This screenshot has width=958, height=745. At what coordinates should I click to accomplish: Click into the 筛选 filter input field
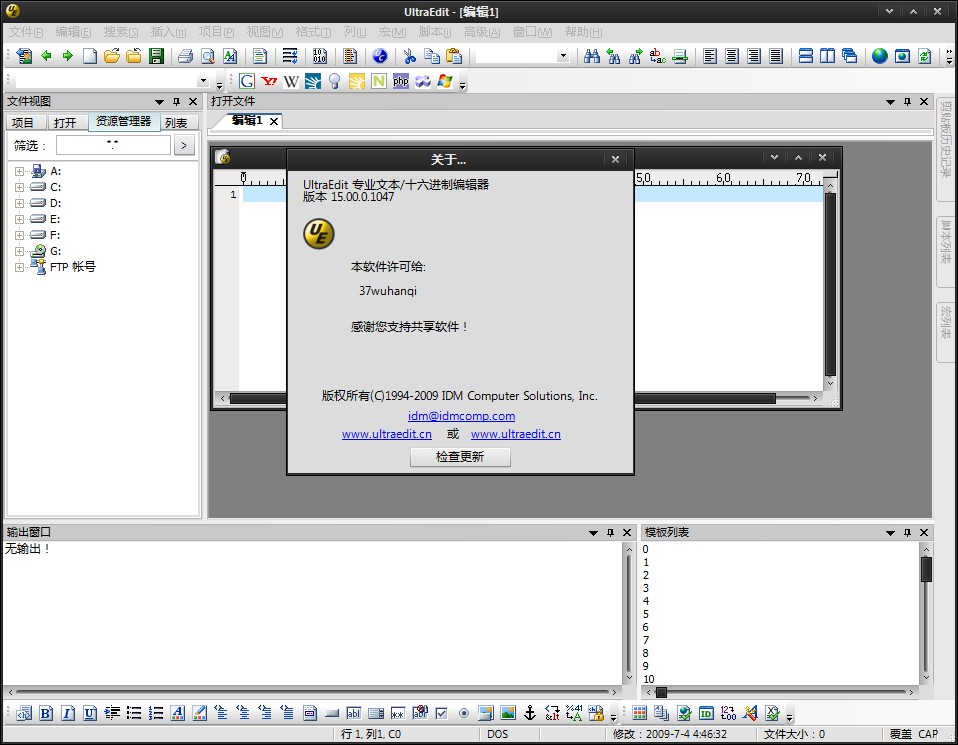pyautogui.click(x=113, y=145)
